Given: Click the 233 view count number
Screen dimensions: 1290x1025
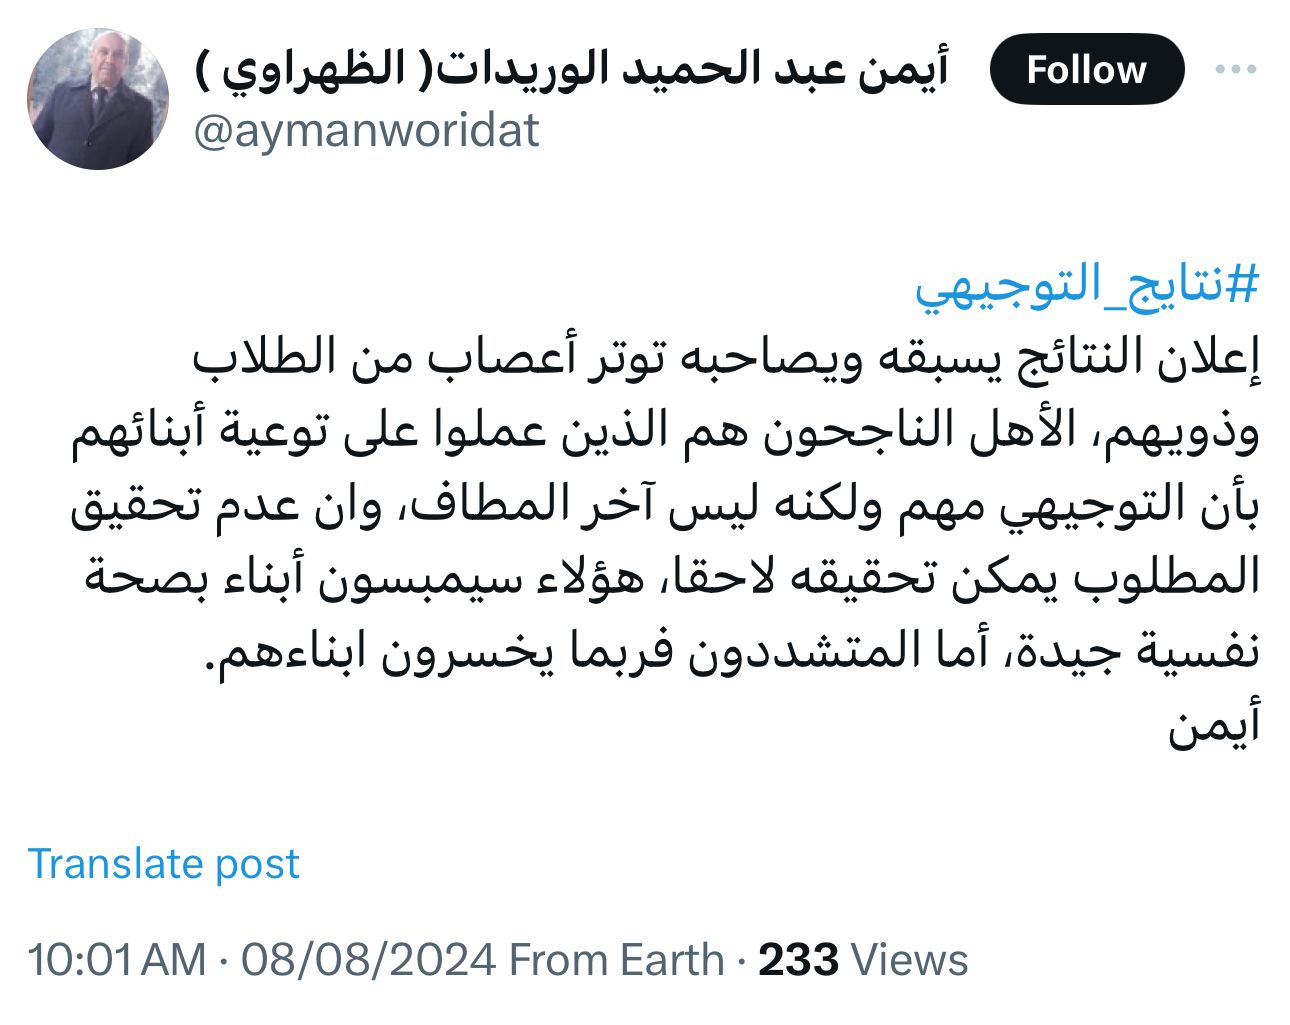Looking at the screenshot, I should 798,960.
